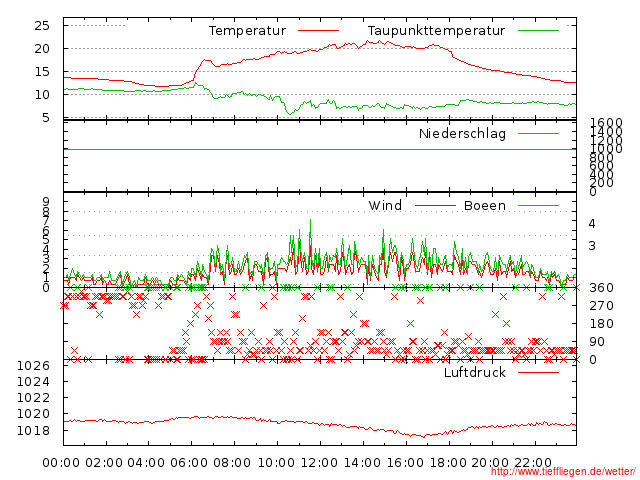Click the 1018 pressure axis value
This screenshot has width=640, height=480.
[x=33, y=430]
